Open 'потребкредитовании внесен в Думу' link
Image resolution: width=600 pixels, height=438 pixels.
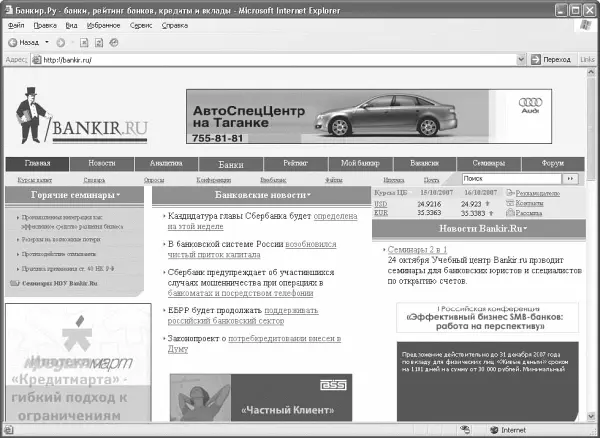tap(254, 344)
